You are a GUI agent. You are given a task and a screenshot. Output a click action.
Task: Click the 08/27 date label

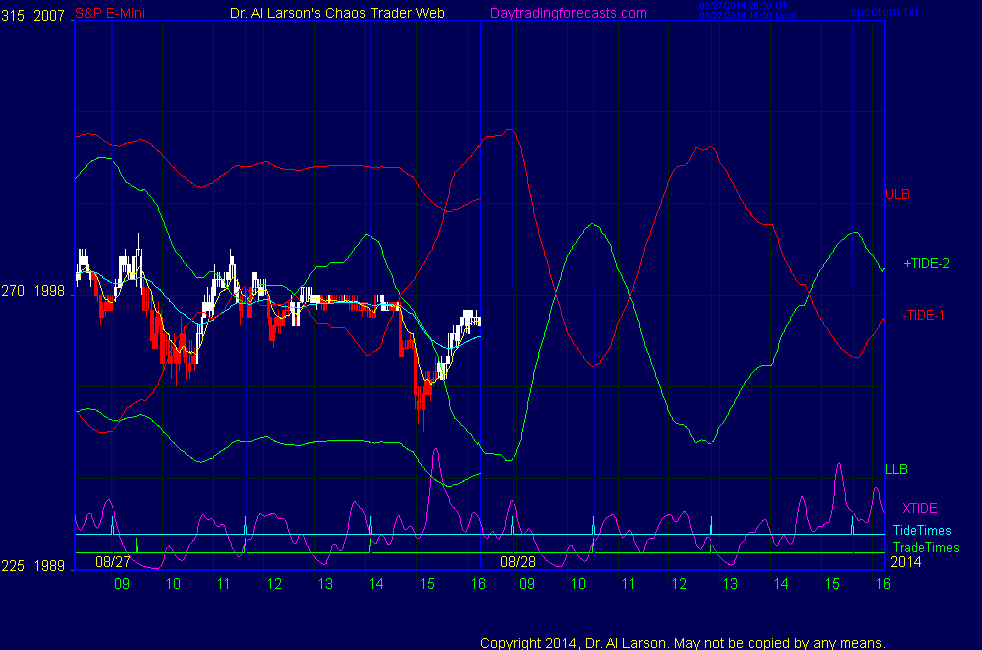click(113, 562)
